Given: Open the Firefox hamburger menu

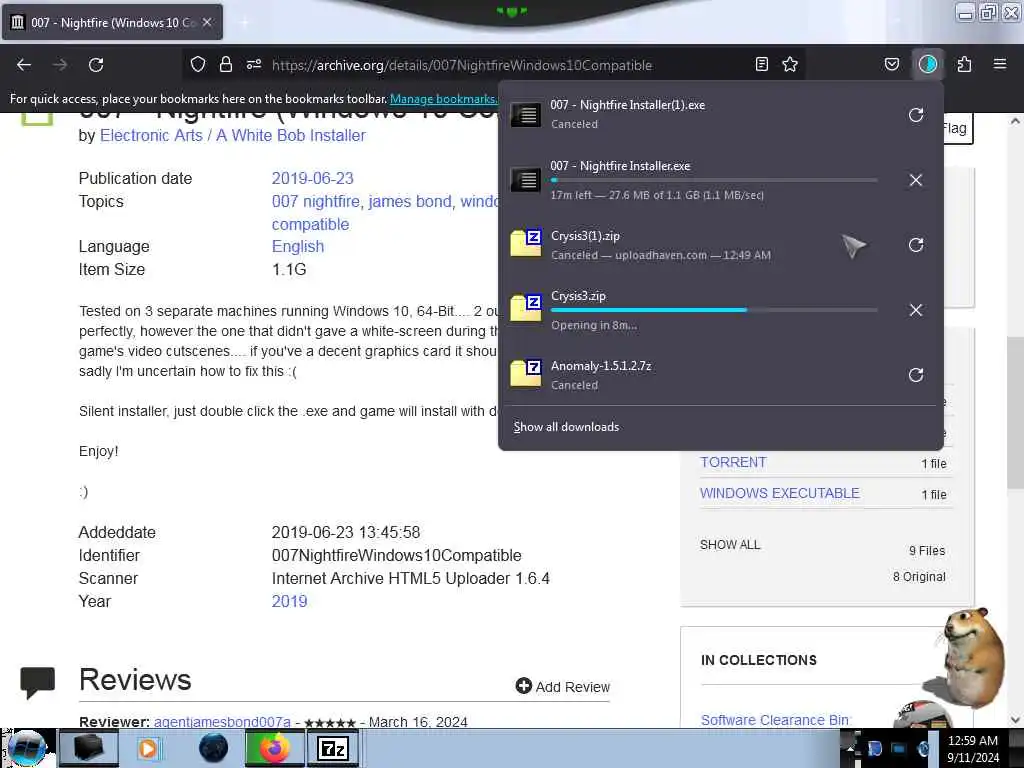Looking at the screenshot, I should (1000, 64).
